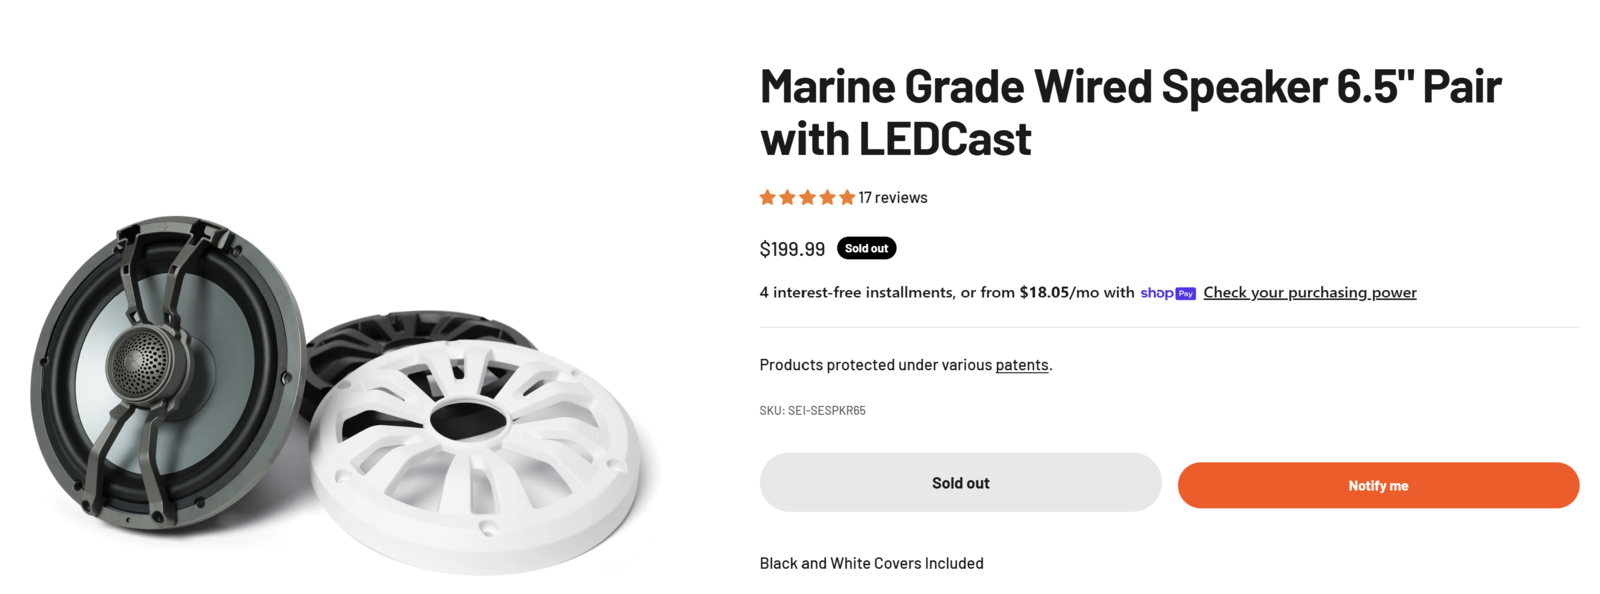This screenshot has width=1600, height=594.
Task: Click the black Sold out price badge
Action: click(866, 248)
